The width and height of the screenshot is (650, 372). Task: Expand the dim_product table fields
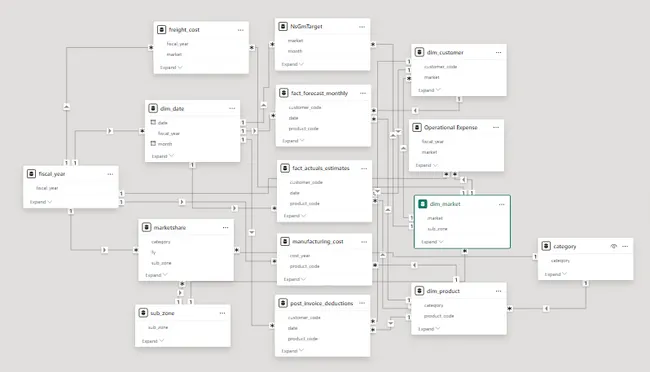coord(429,328)
